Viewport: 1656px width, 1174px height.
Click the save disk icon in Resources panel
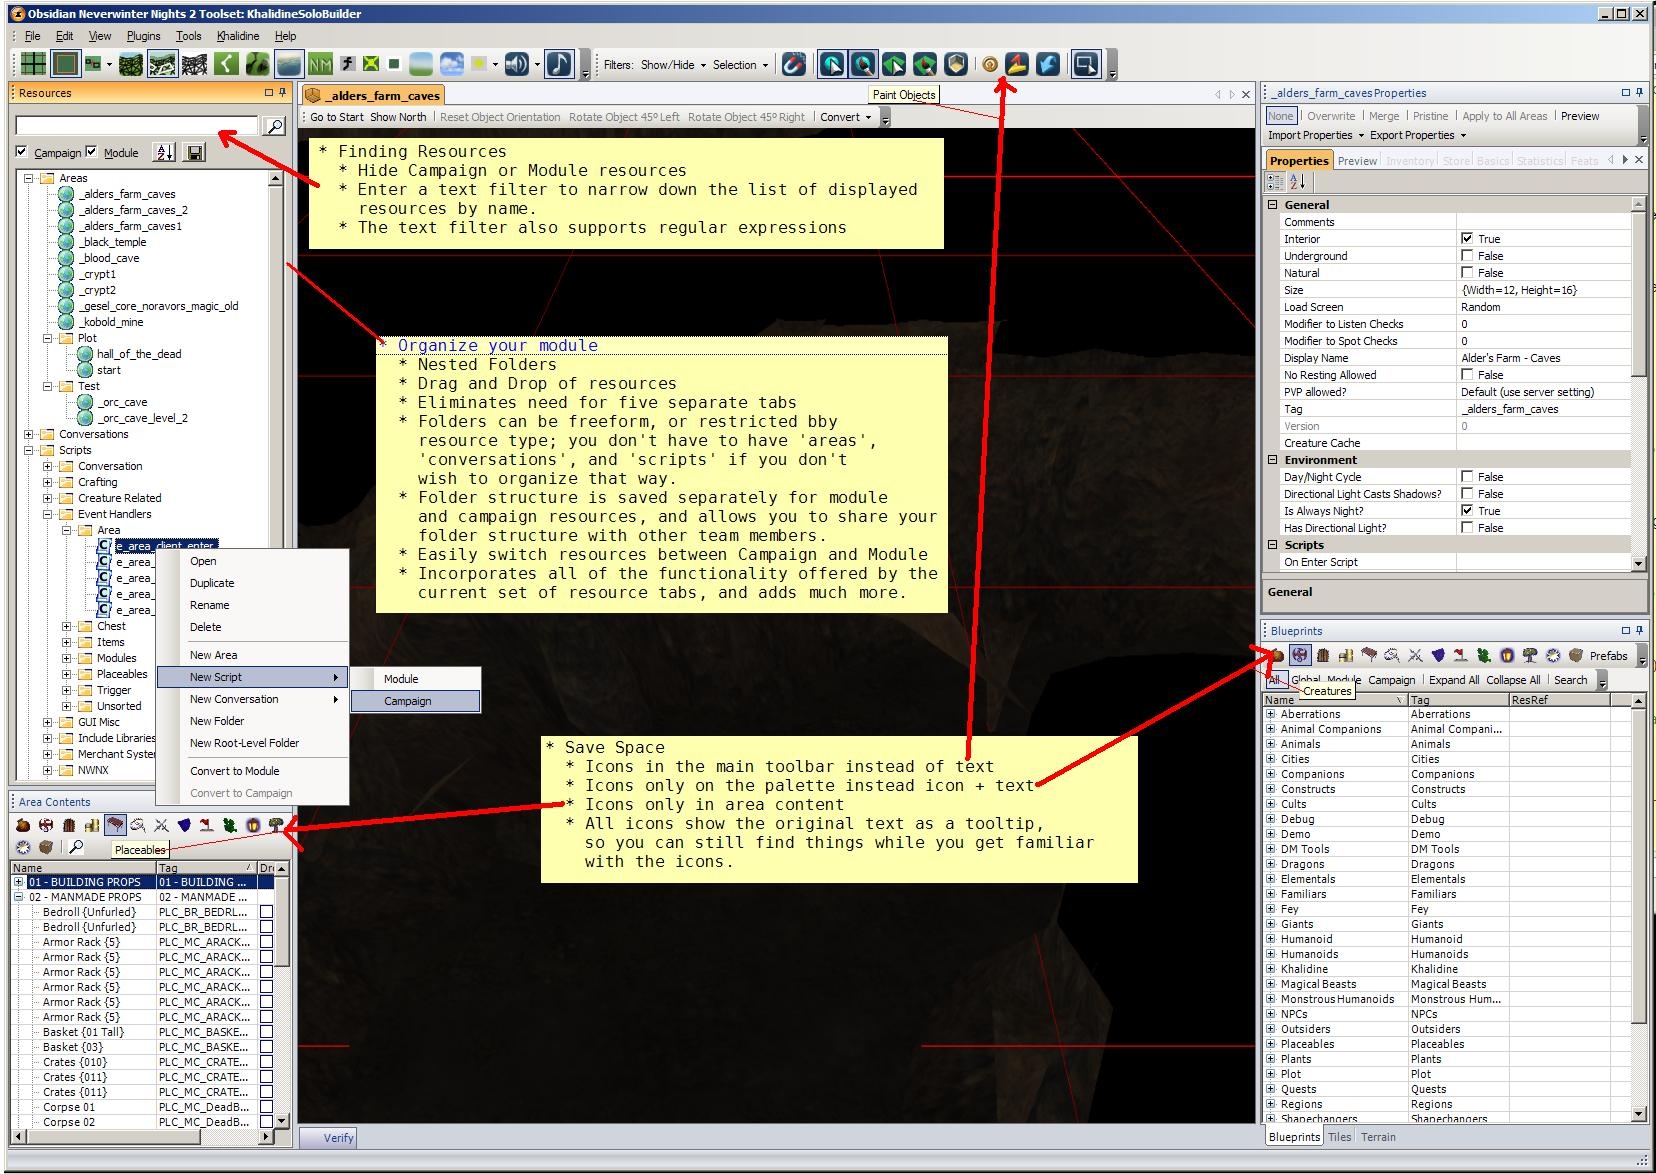pos(195,153)
